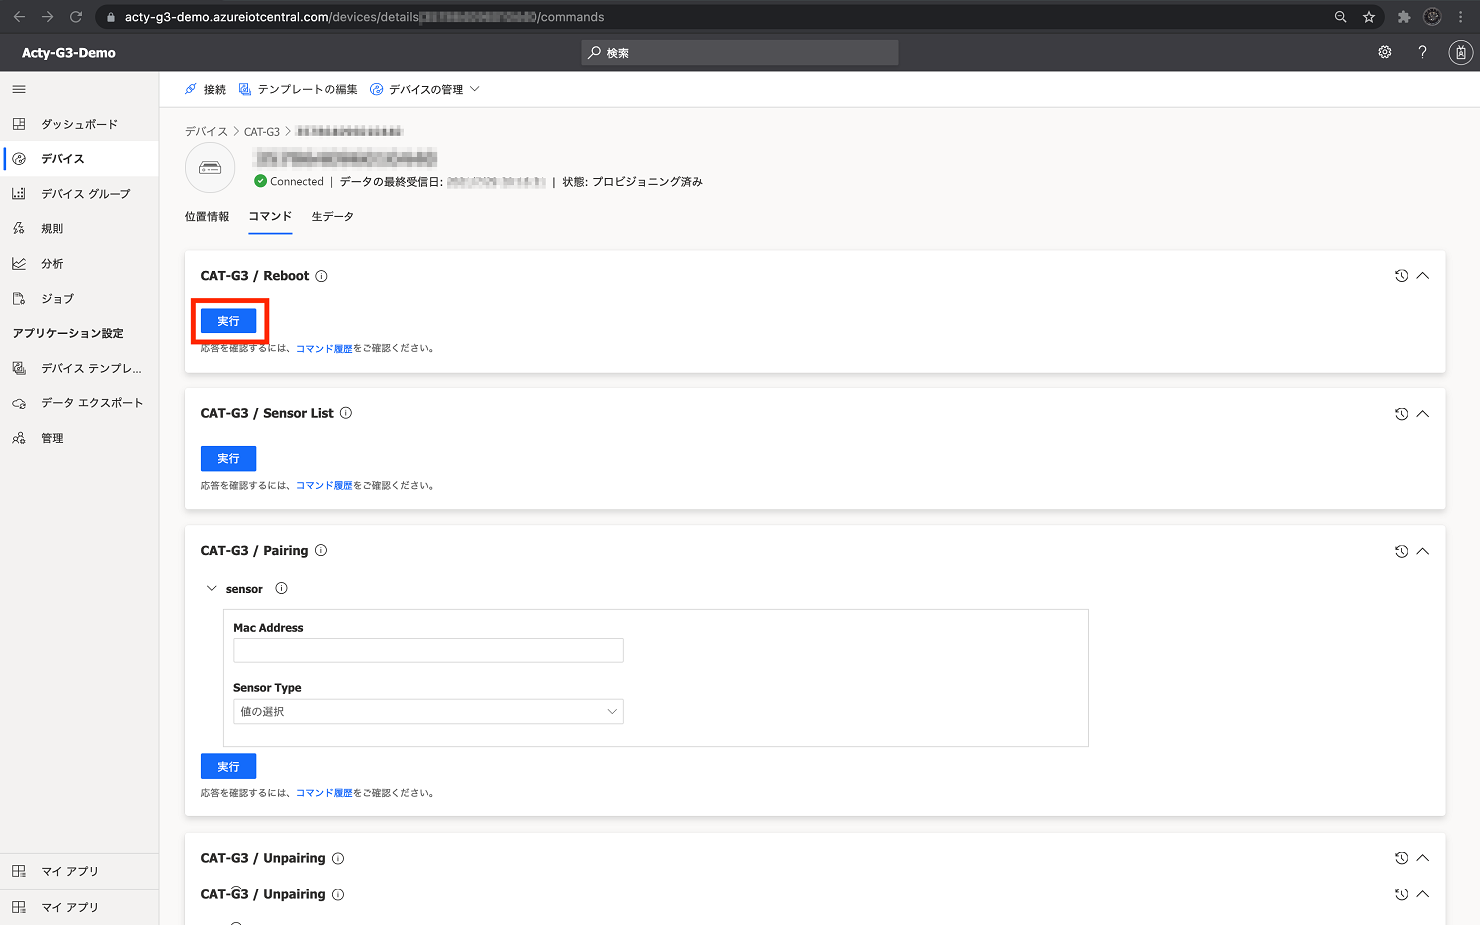Run the Sensor List command with 実行
Viewport: 1480px width, 925px height.
click(228, 458)
